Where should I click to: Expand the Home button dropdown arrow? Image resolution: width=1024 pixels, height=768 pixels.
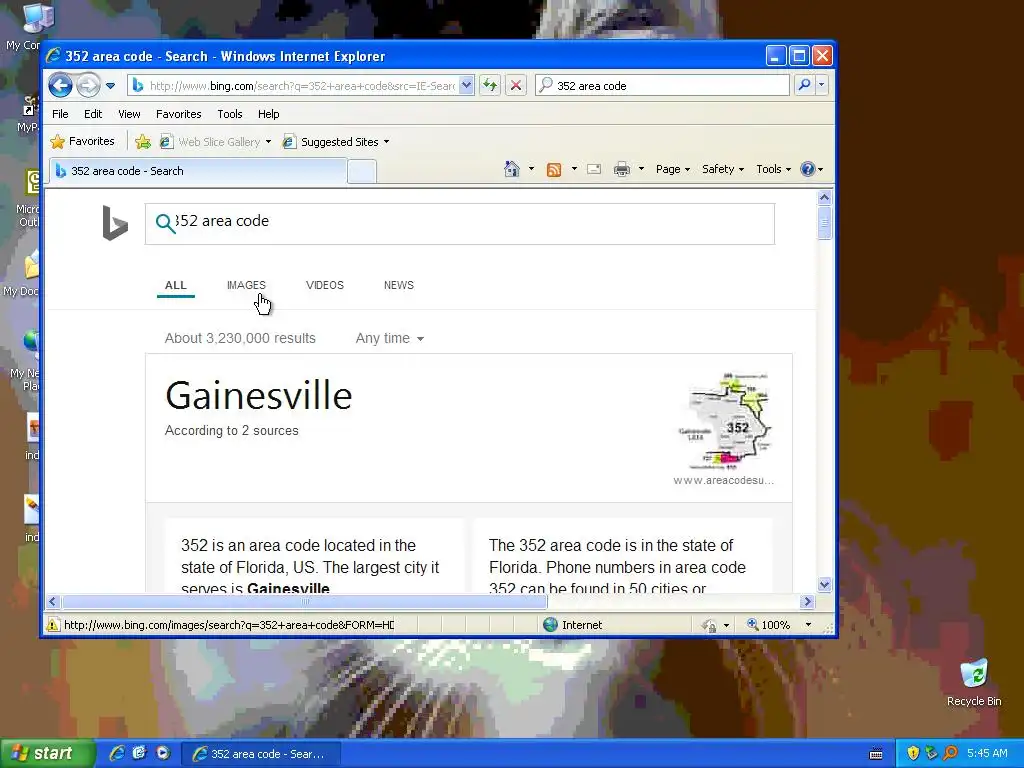click(531, 169)
